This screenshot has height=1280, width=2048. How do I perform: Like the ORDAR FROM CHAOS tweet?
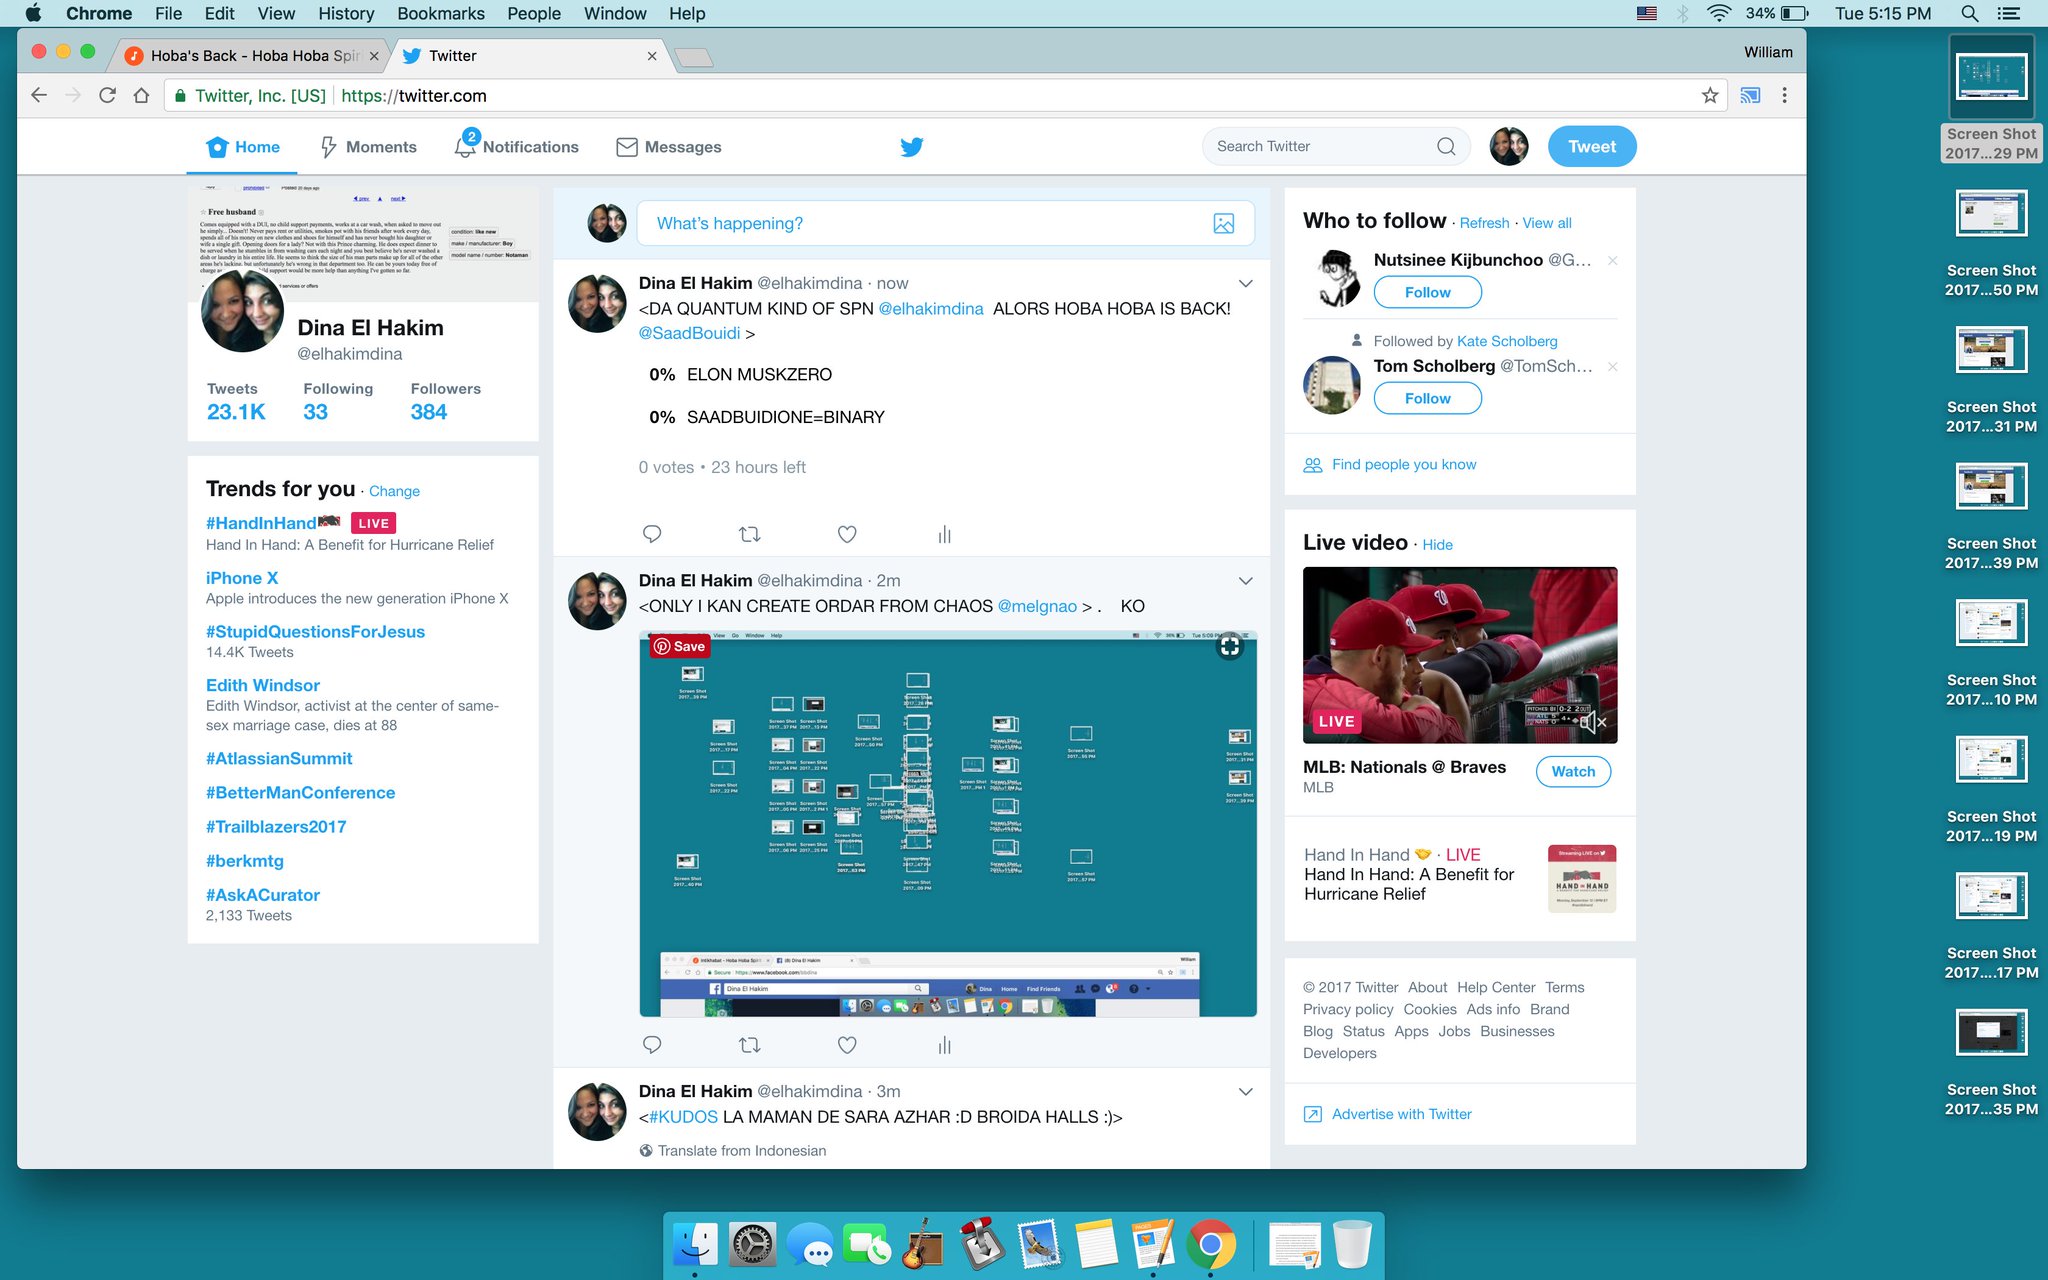pyautogui.click(x=847, y=1045)
